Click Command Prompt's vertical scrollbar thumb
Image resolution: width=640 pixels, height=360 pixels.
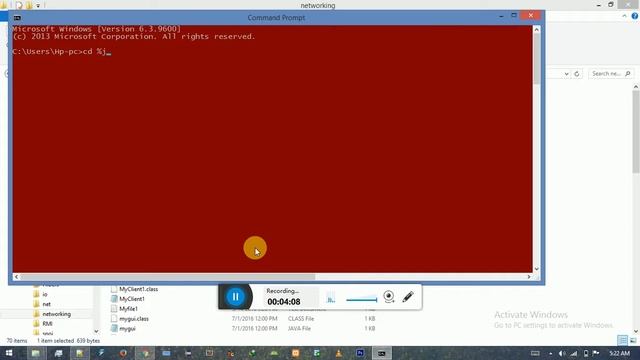[536, 59]
